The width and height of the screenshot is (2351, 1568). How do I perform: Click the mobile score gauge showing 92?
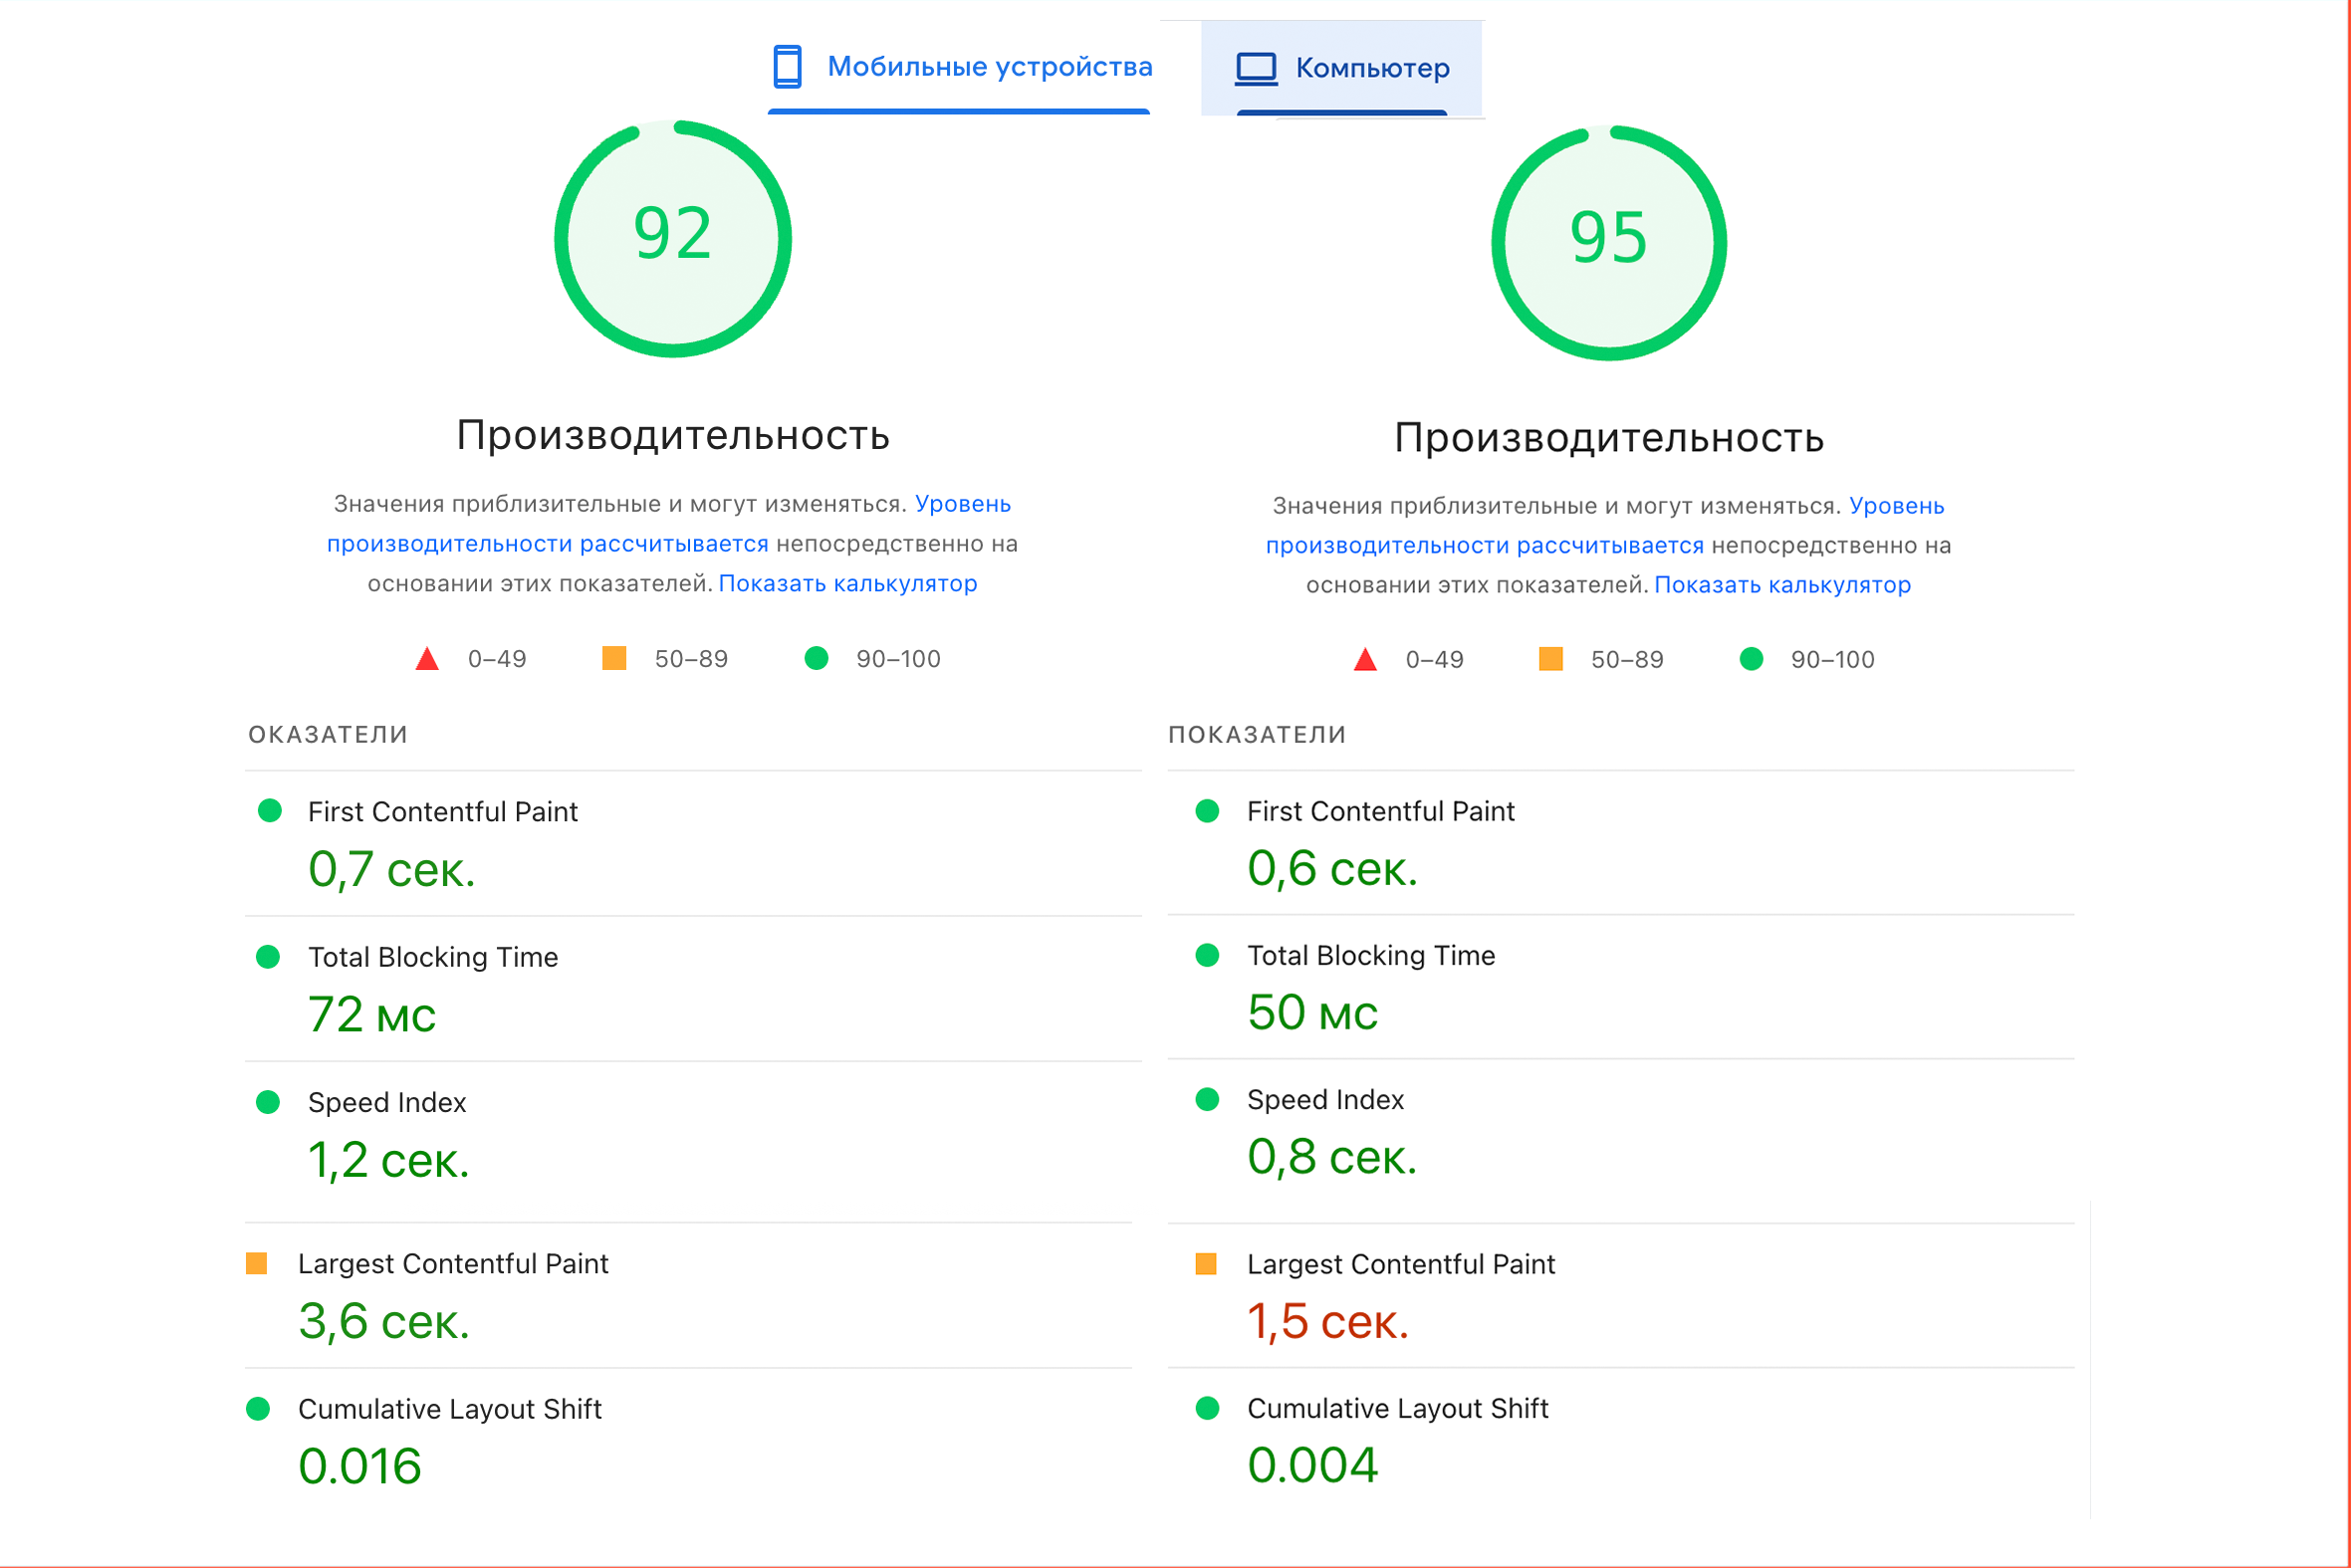pos(672,238)
